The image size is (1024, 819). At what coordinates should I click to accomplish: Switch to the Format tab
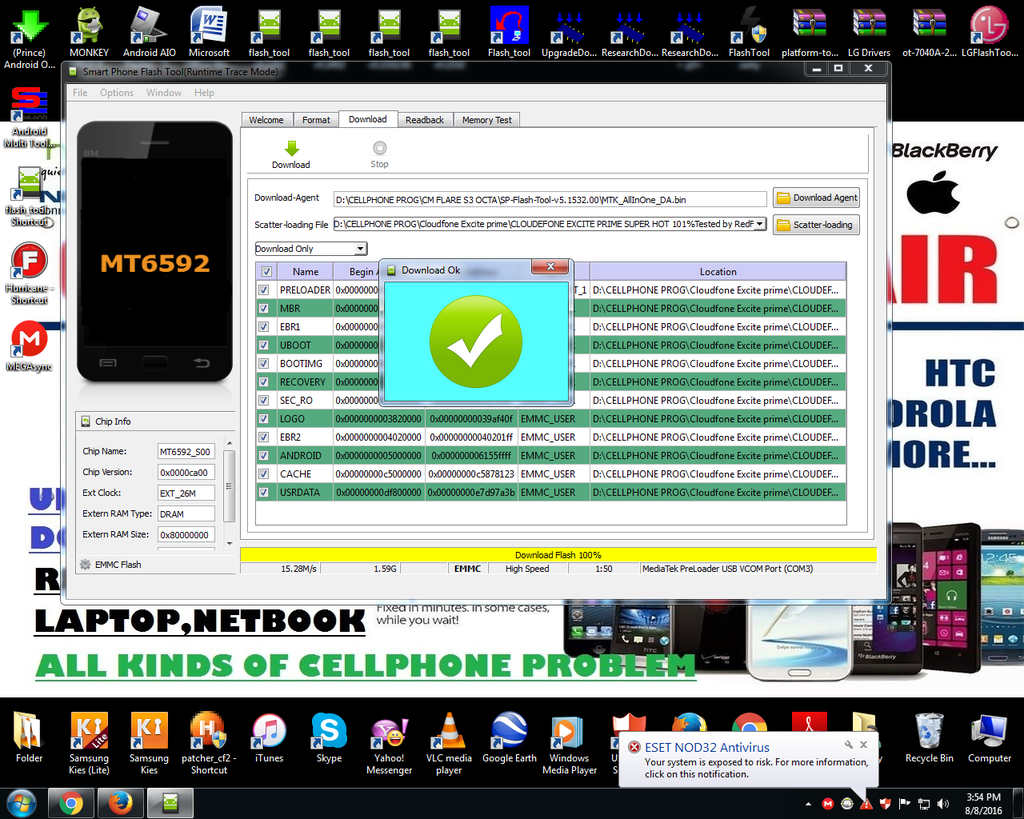[x=316, y=120]
